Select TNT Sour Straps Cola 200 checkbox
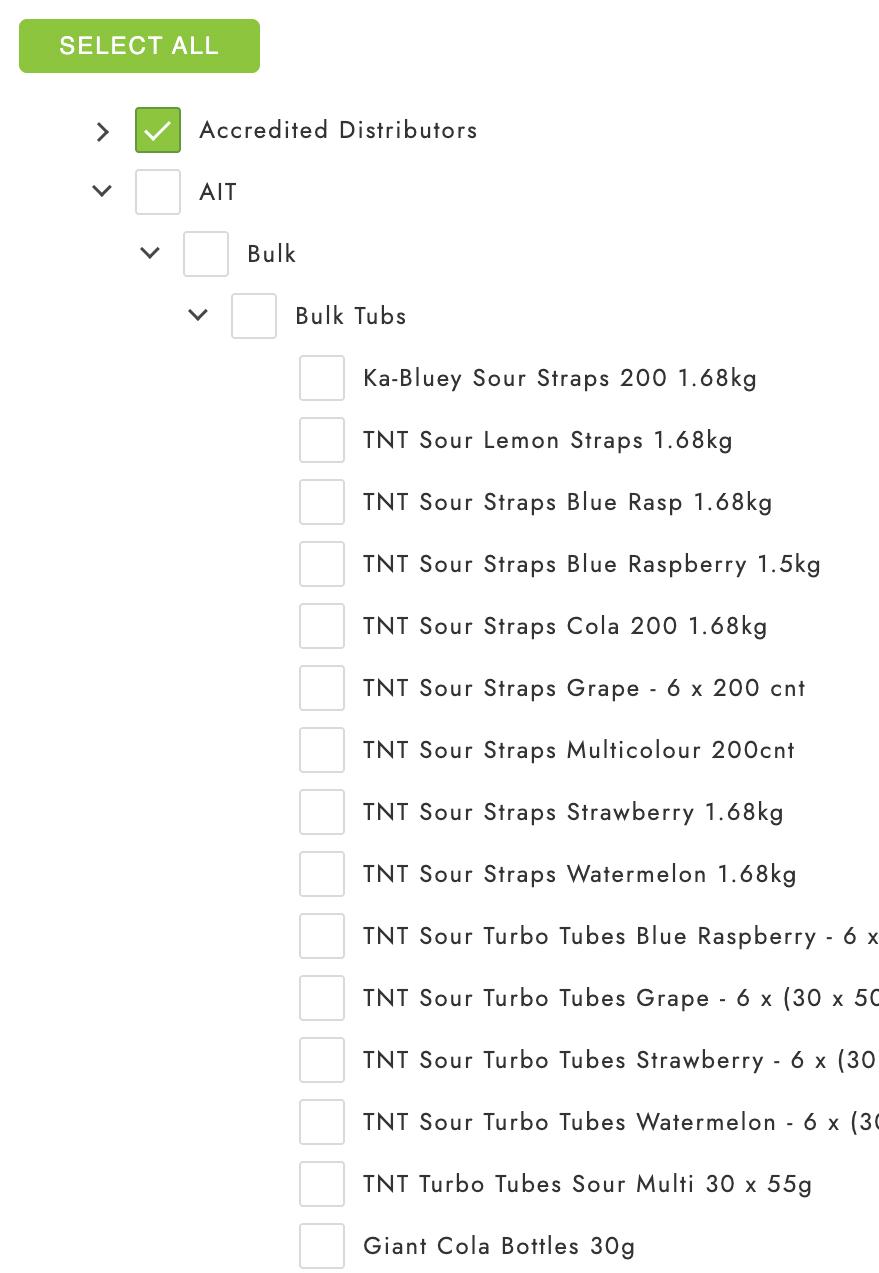The height and width of the screenshot is (1273, 879). tap(322, 626)
